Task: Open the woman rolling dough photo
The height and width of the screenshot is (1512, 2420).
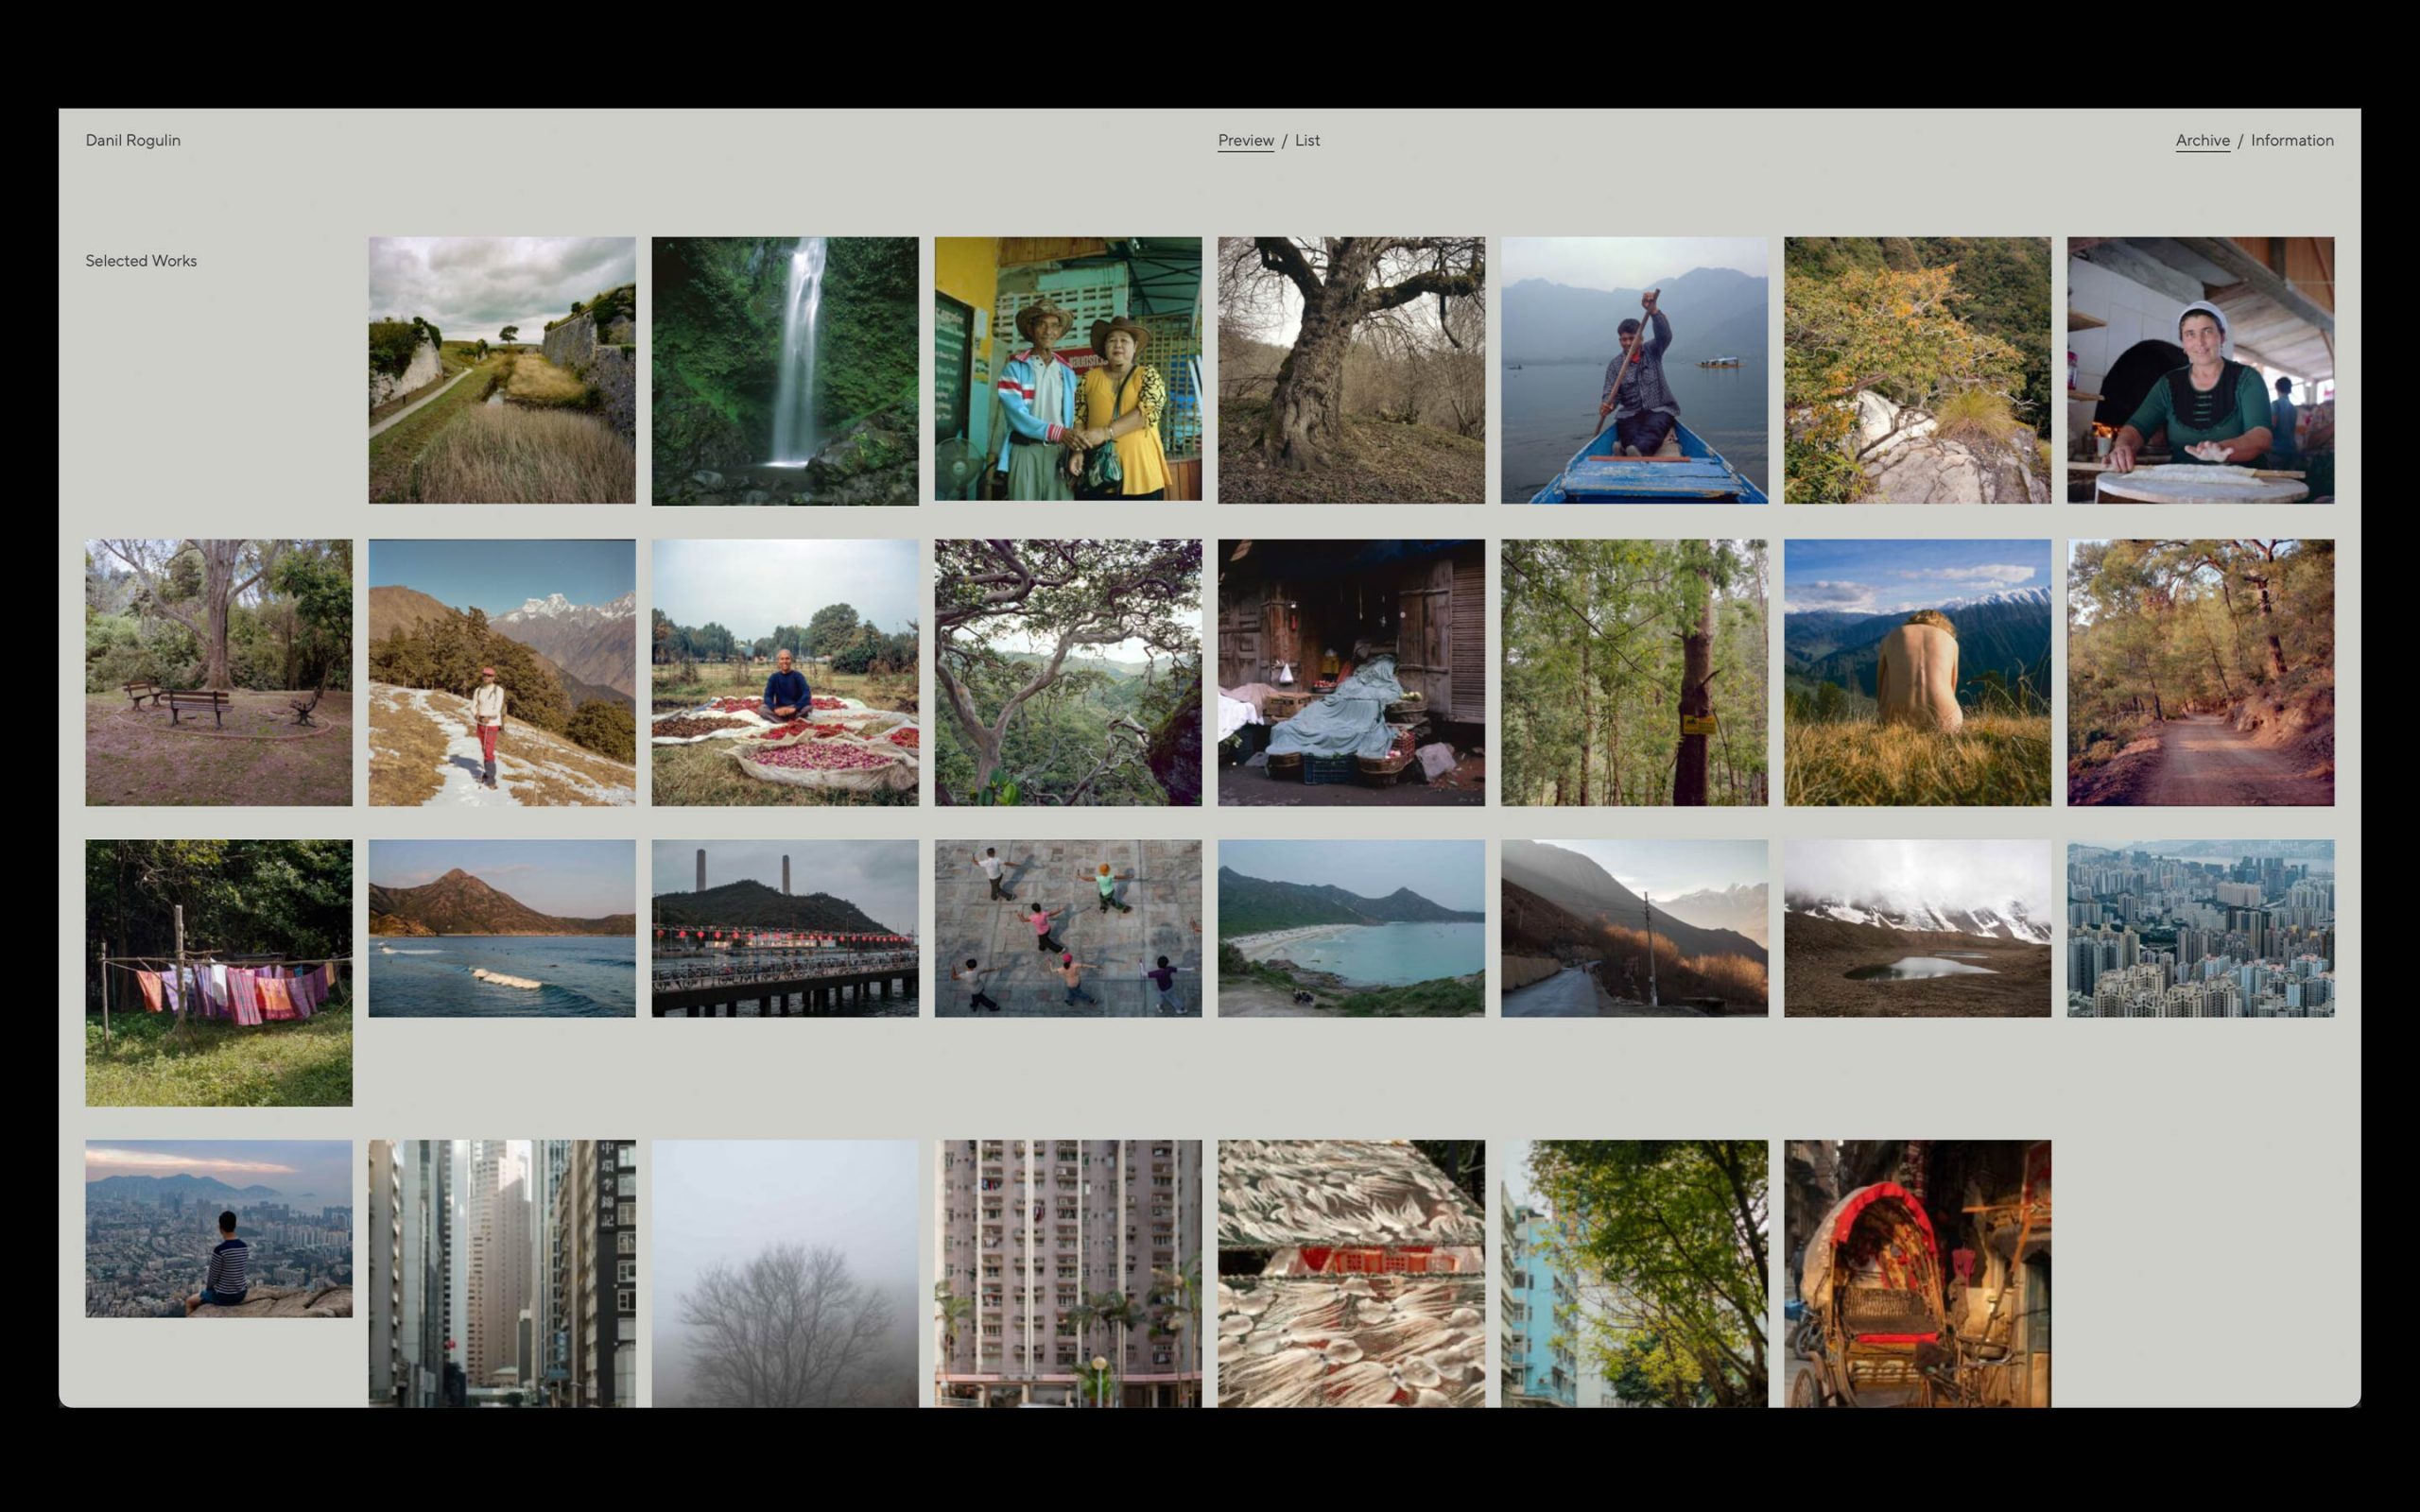Action: click(2200, 370)
